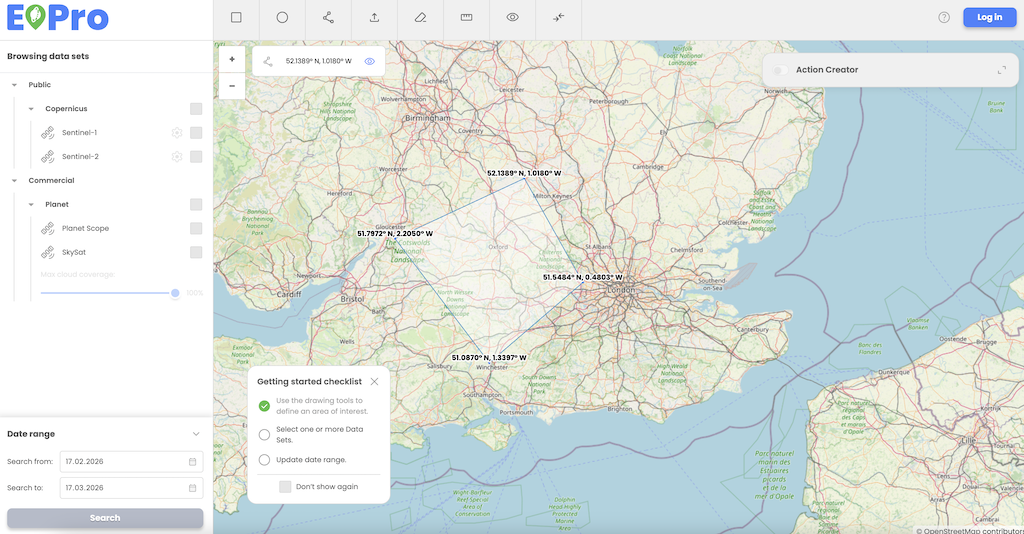Screen dimensions: 1024x534
Task: Zoom in on the map
Action: pyautogui.click(x=232, y=59)
